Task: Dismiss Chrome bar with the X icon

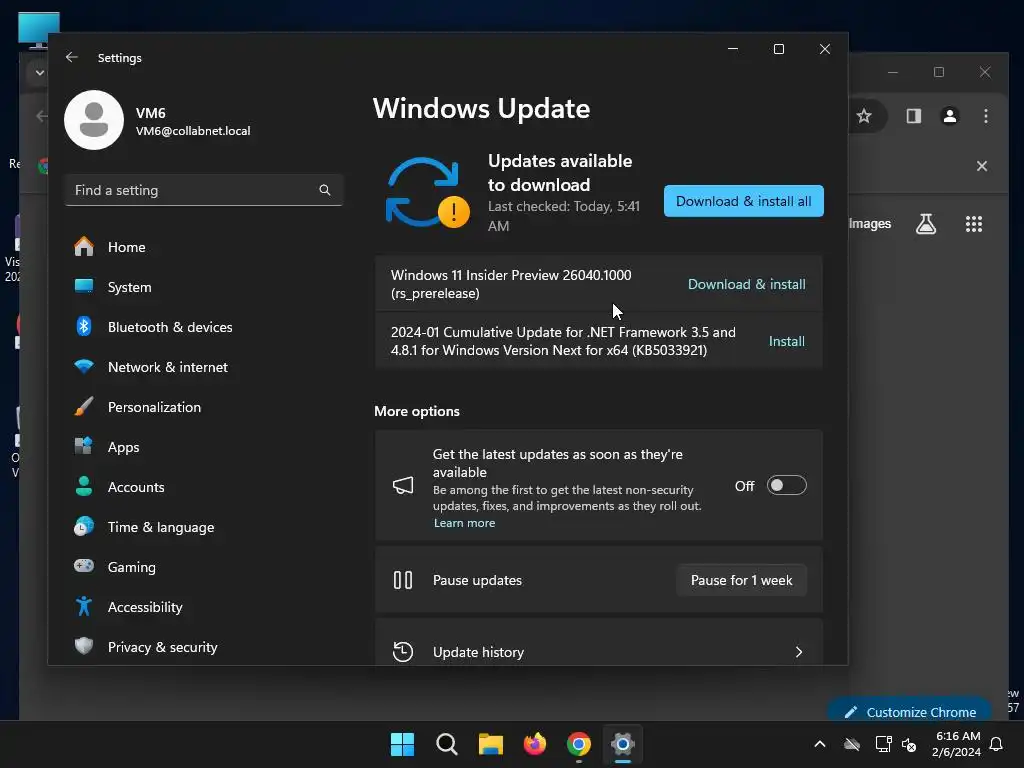Action: [x=982, y=166]
